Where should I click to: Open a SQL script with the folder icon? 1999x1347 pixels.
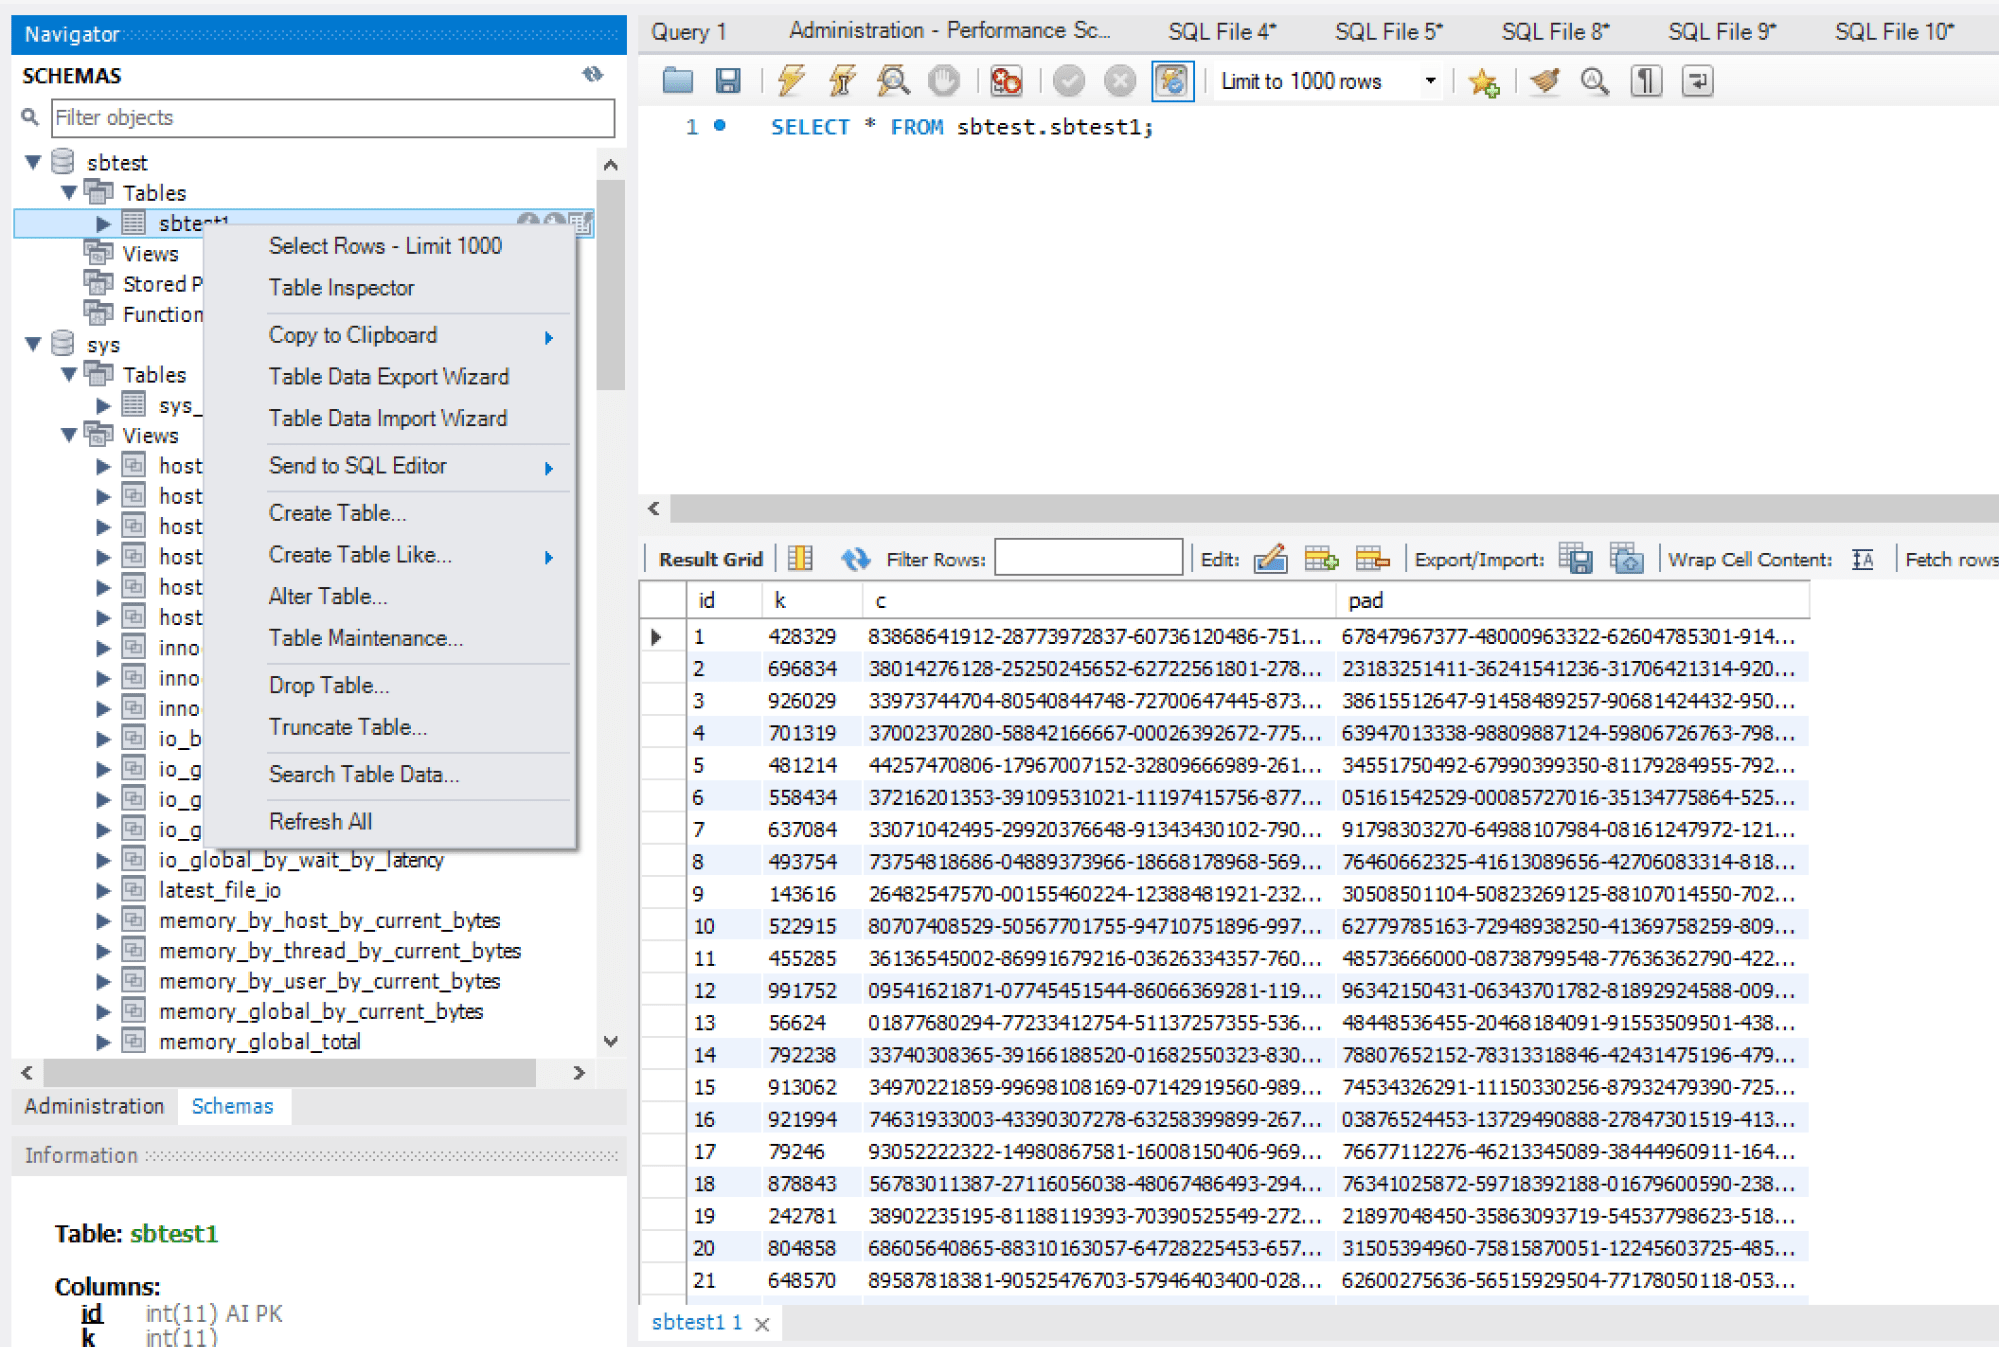coord(676,81)
